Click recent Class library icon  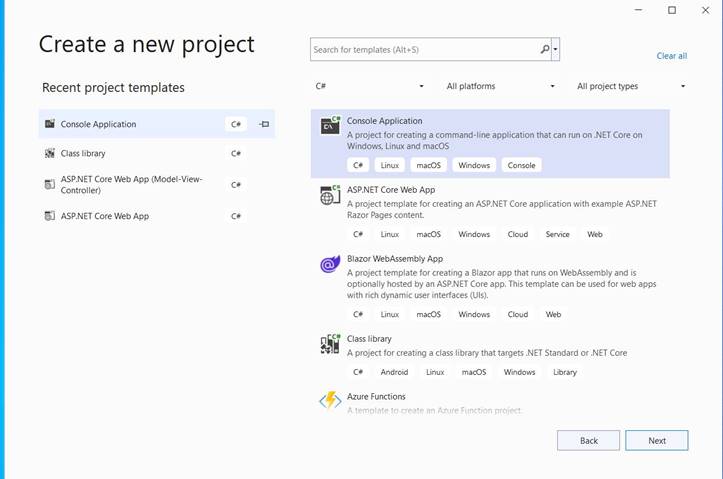click(x=50, y=153)
